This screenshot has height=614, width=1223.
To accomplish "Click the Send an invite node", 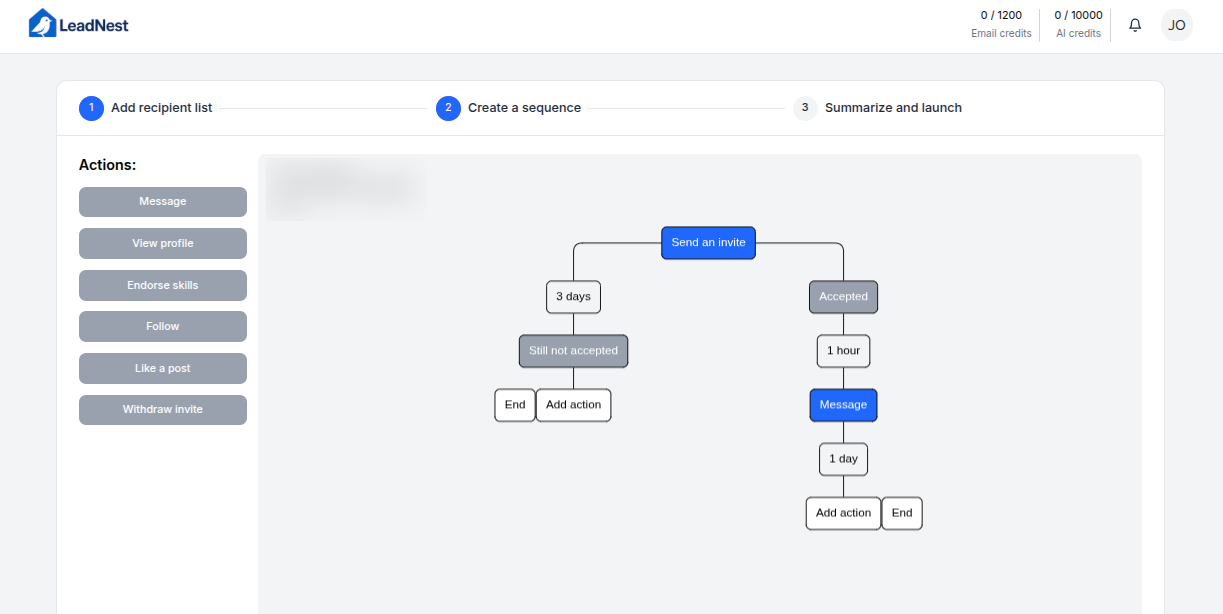I will (708, 243).
